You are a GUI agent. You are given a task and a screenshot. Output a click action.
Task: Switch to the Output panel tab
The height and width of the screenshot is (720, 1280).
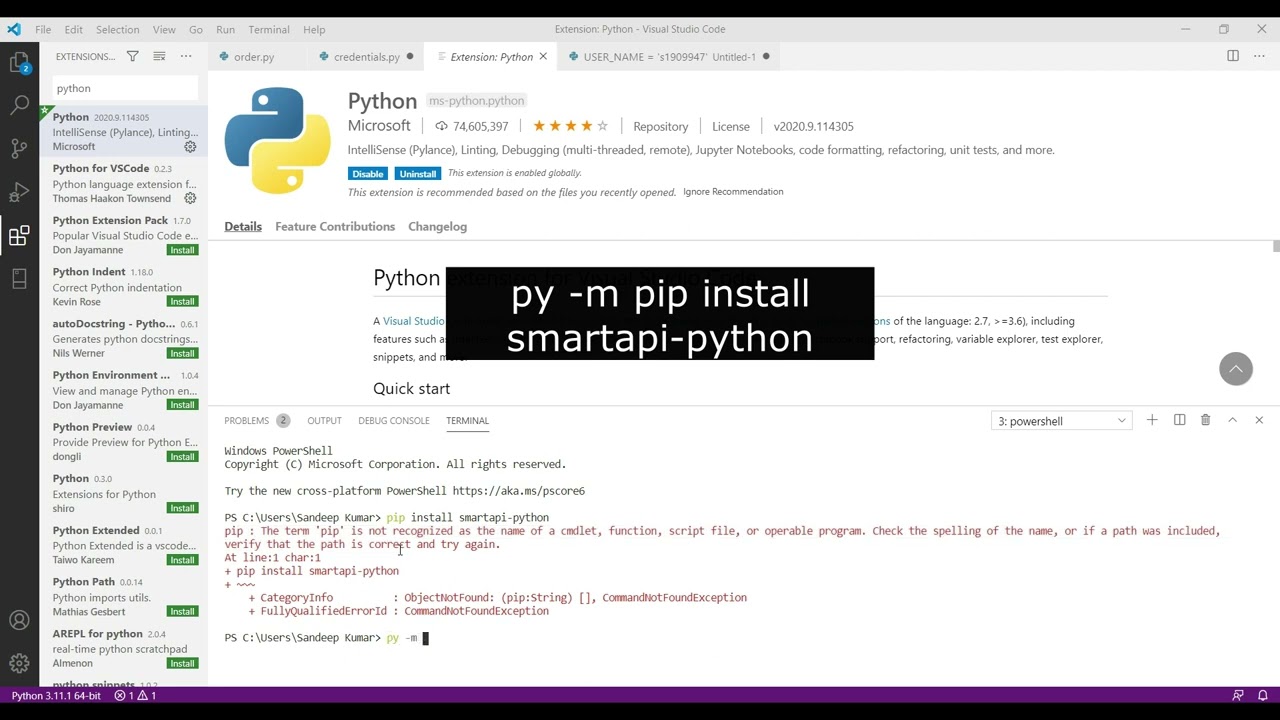[324, 421]
